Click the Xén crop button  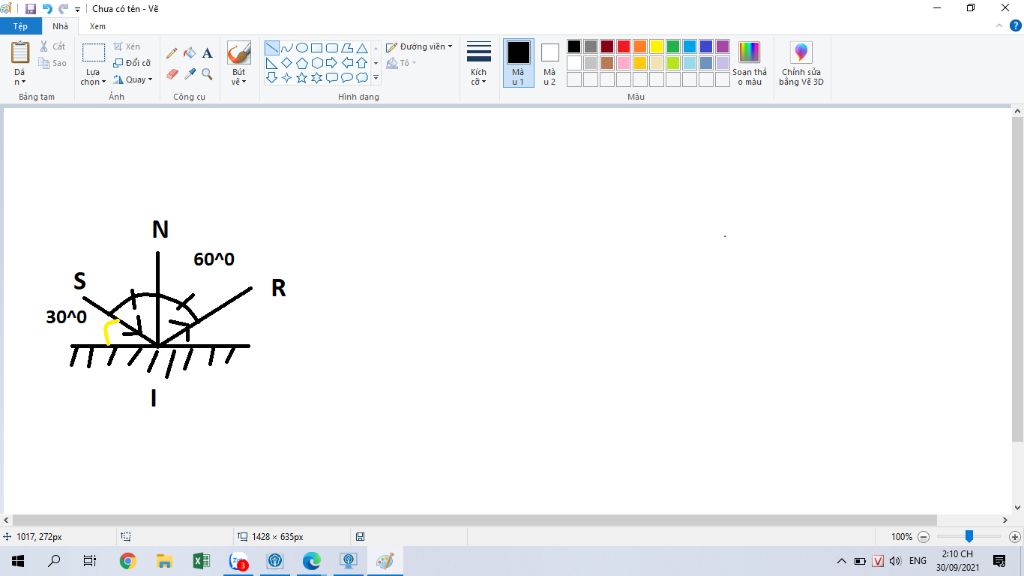(x=127, y=46)
